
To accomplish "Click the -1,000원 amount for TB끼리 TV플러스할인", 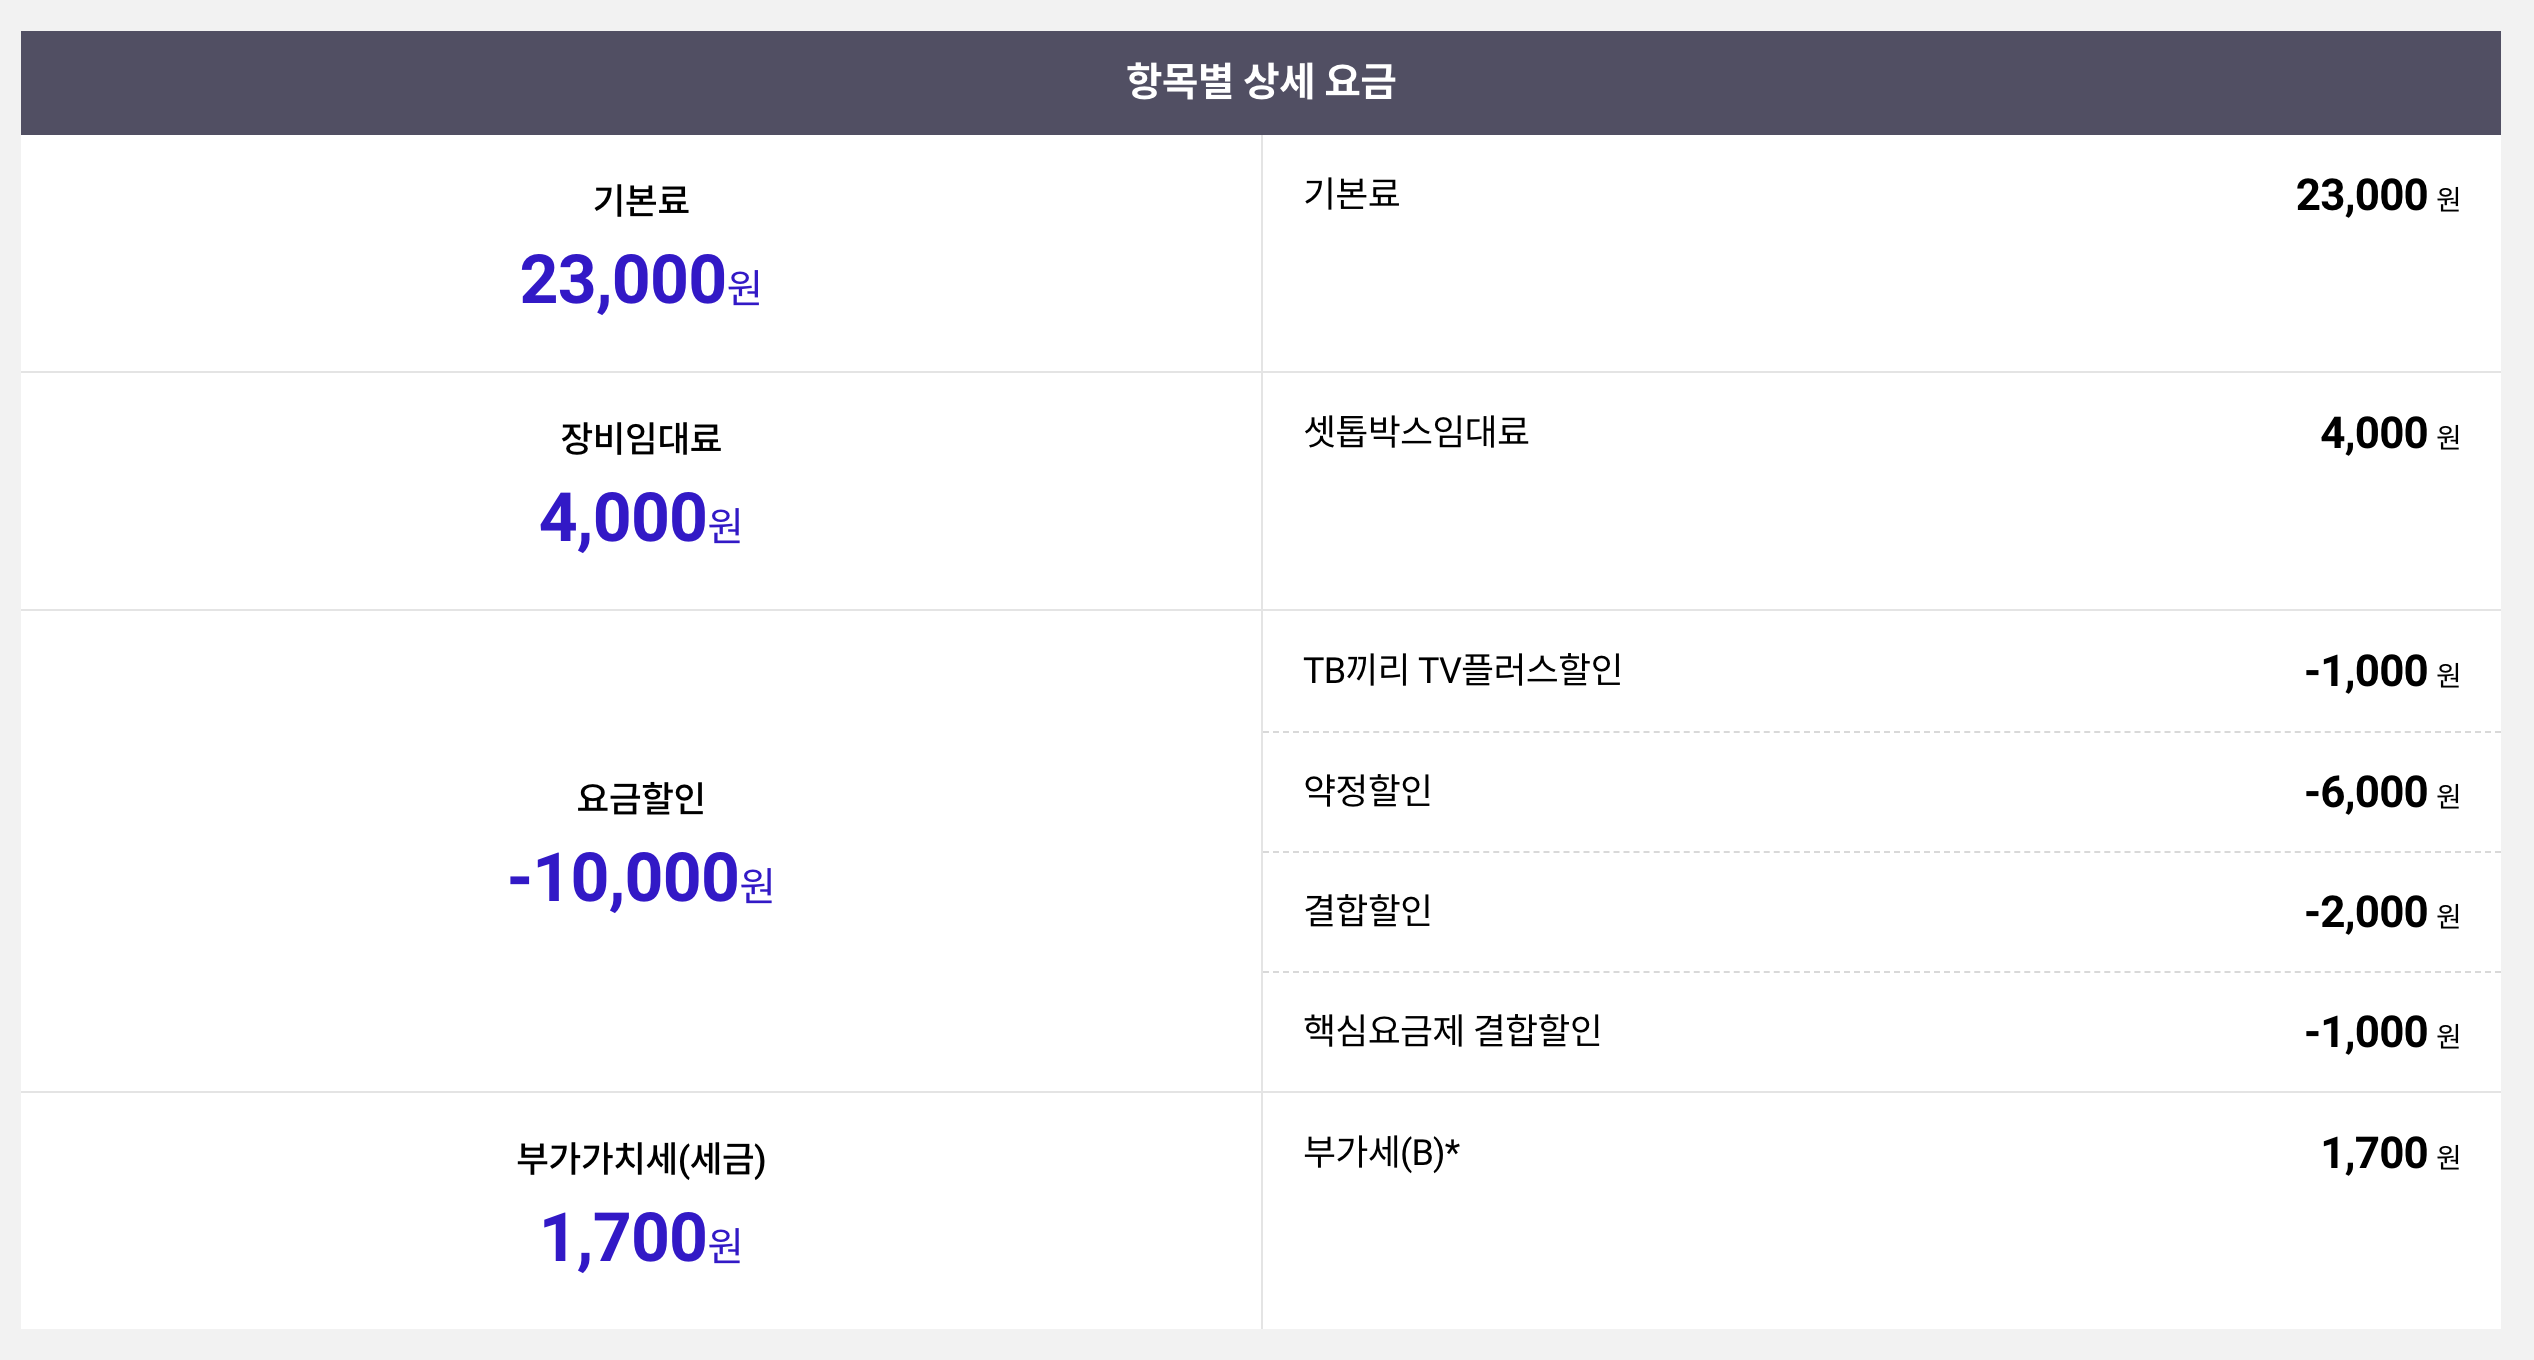I will coord(2380,672).
